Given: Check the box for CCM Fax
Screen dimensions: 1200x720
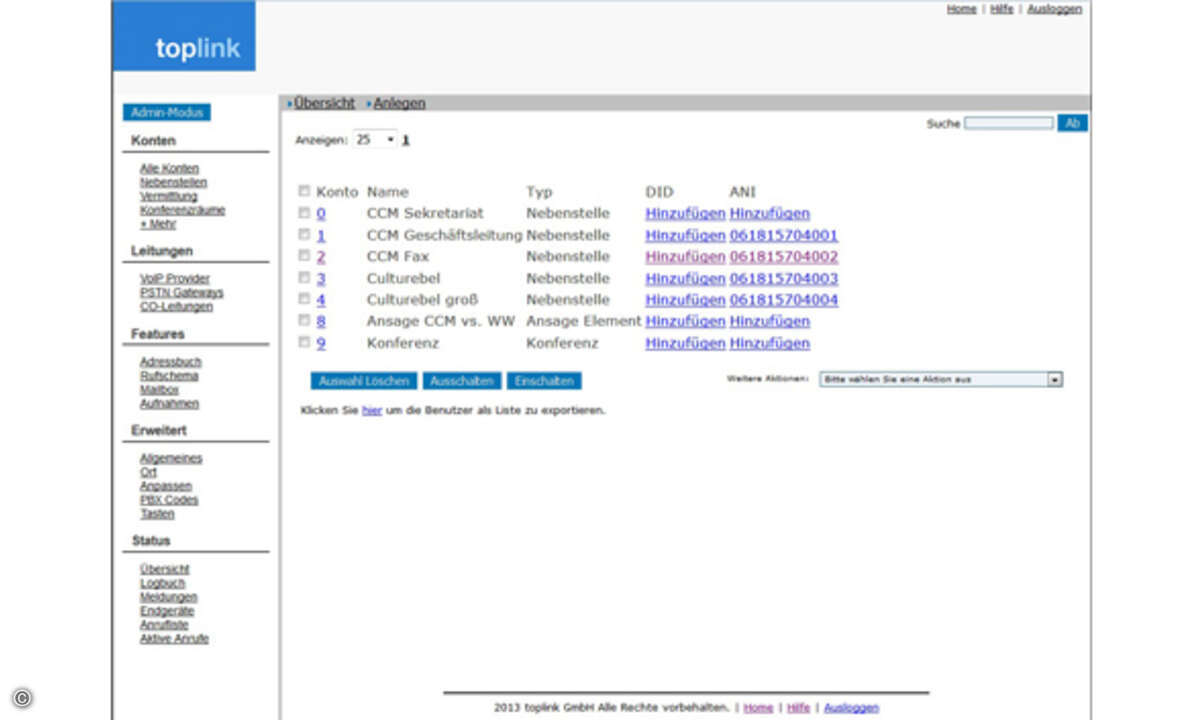Looking at the screenshot, I should [304, 256].
